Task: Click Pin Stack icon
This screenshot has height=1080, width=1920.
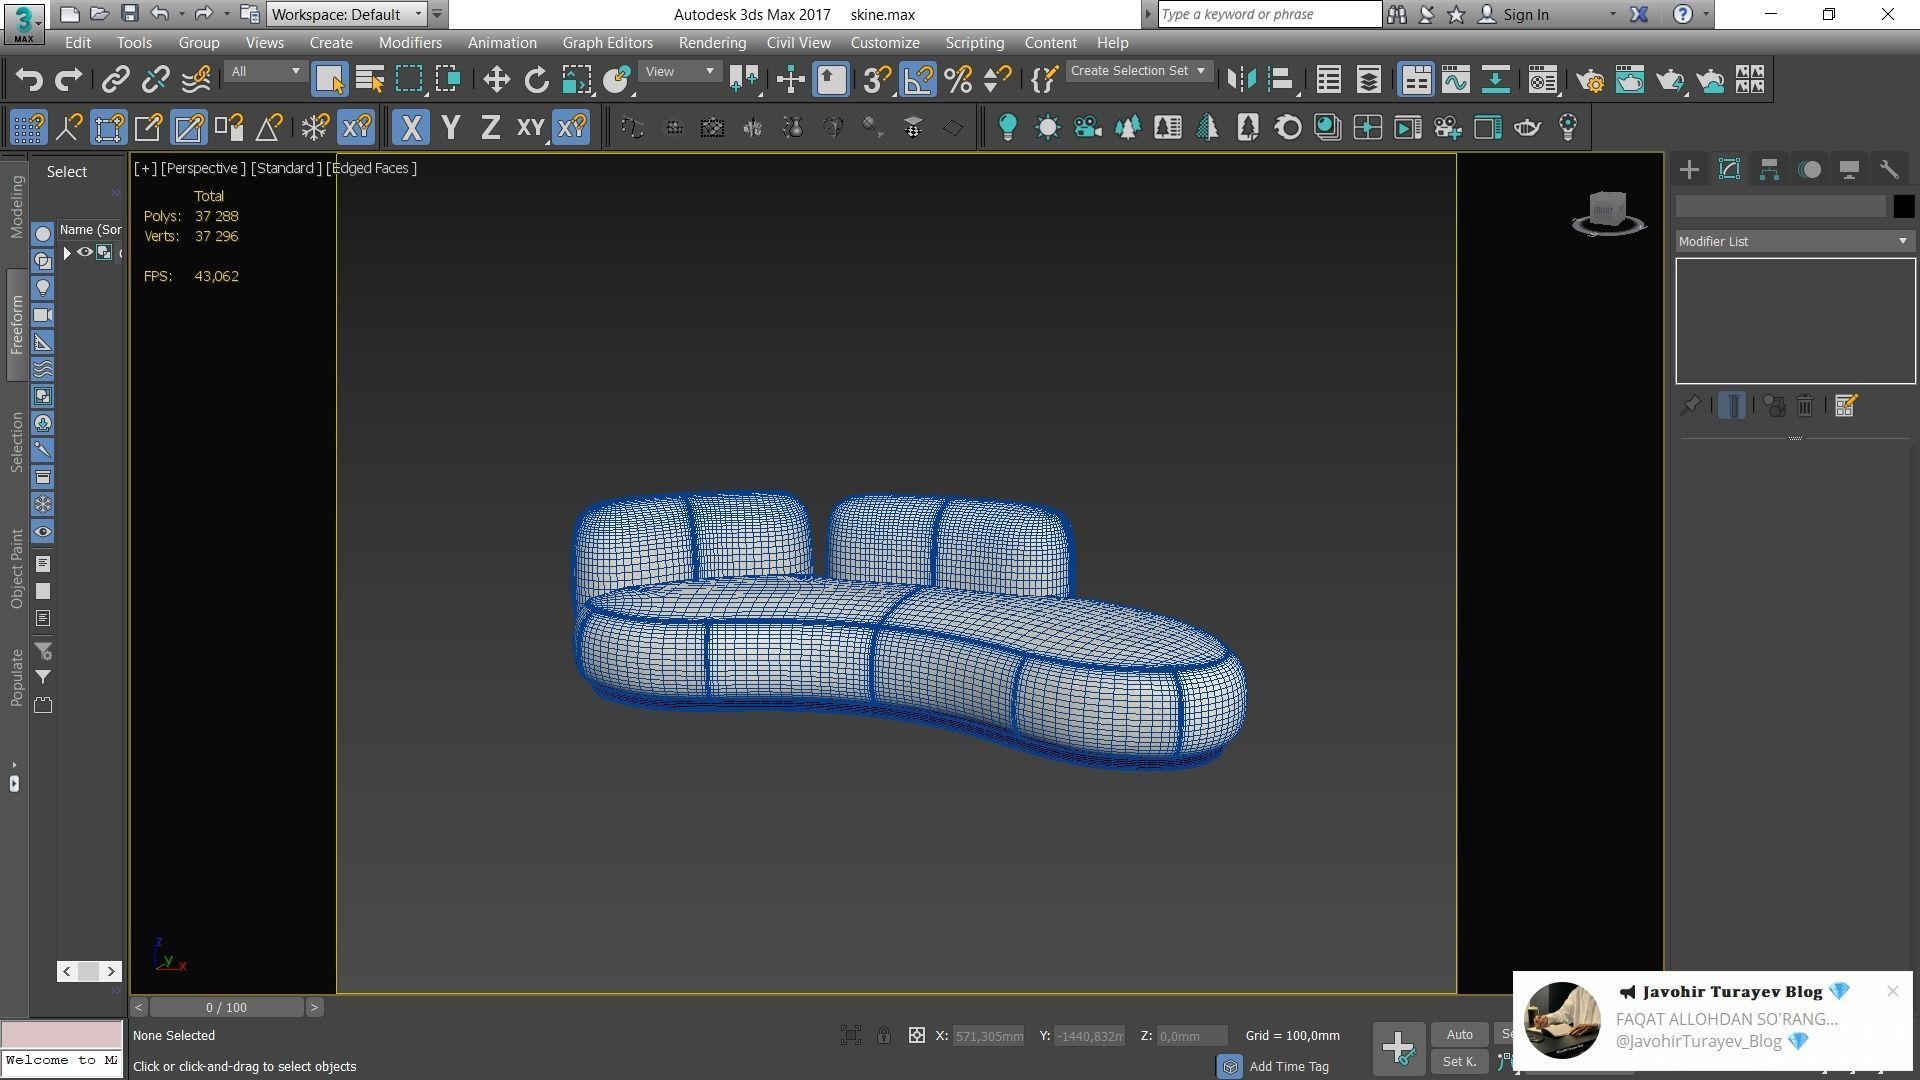Action: click(1690, 406)
